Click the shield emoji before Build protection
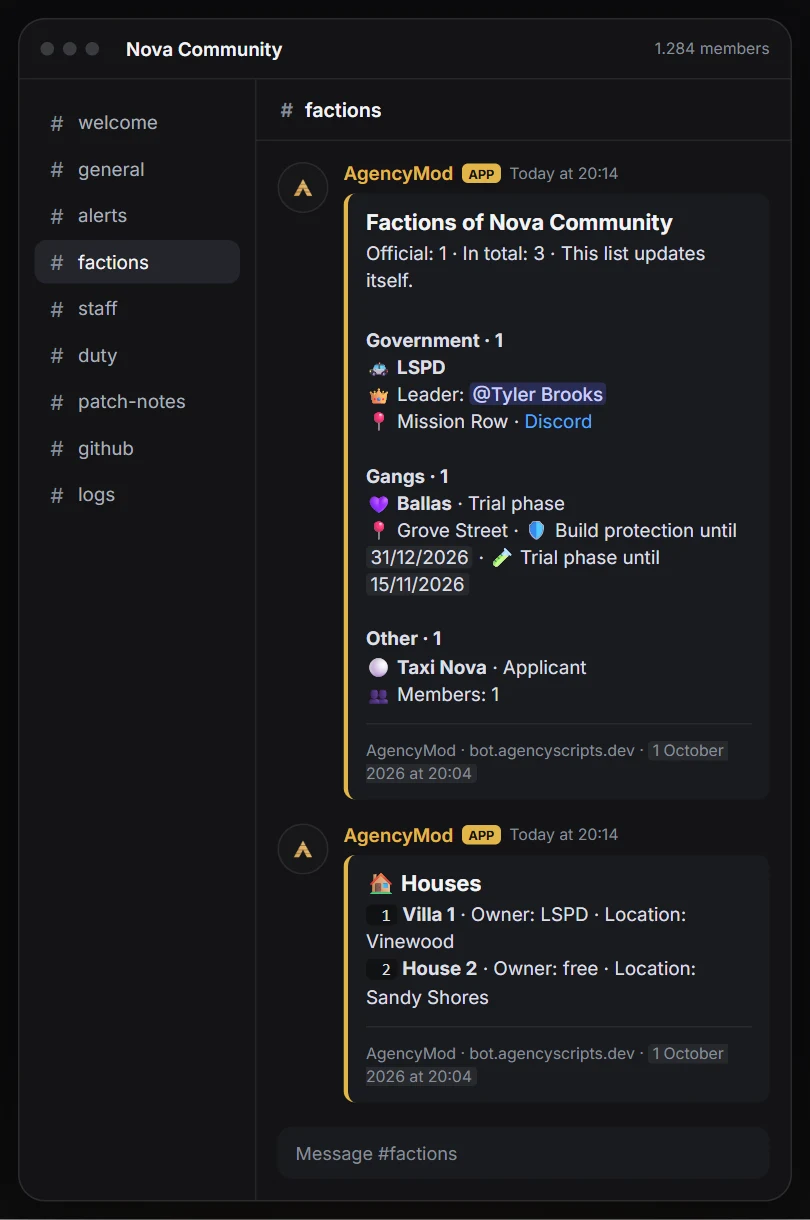The width and height of the screenshot is (810, 1220). [537, 530]
